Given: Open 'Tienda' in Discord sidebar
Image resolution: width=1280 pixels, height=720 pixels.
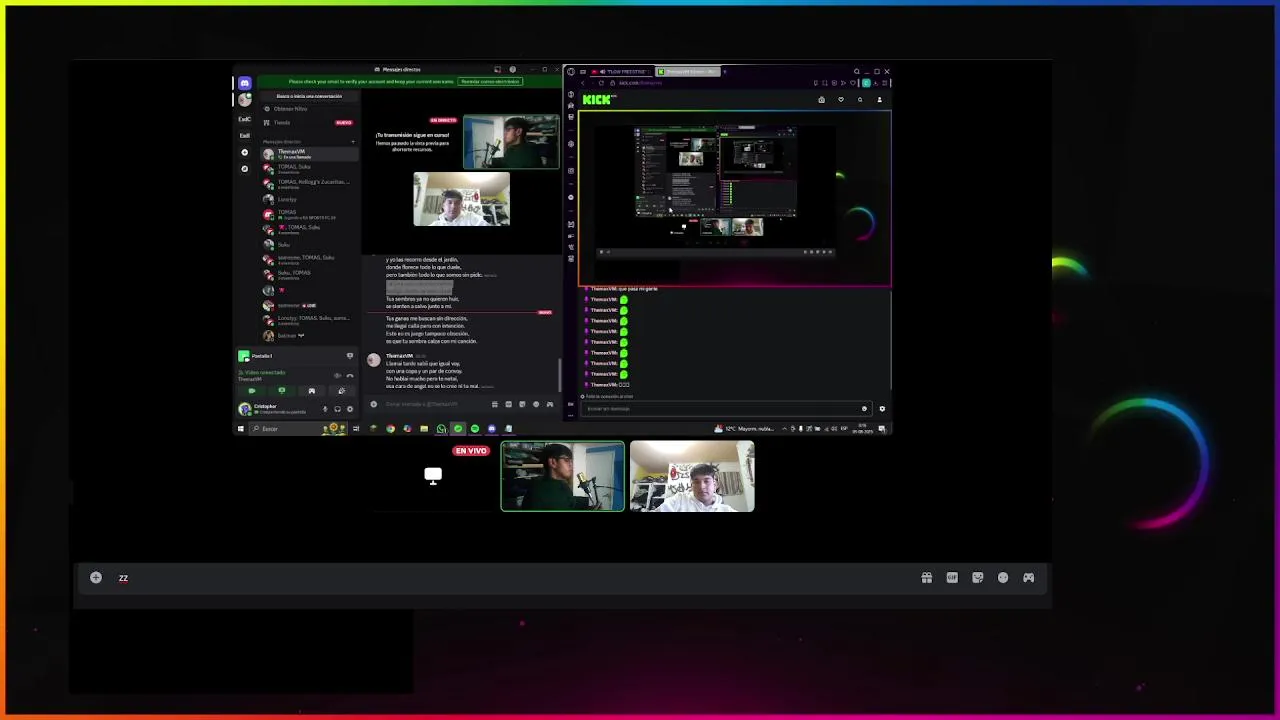Looking at the screenshot, I should (x=309, y=122).
